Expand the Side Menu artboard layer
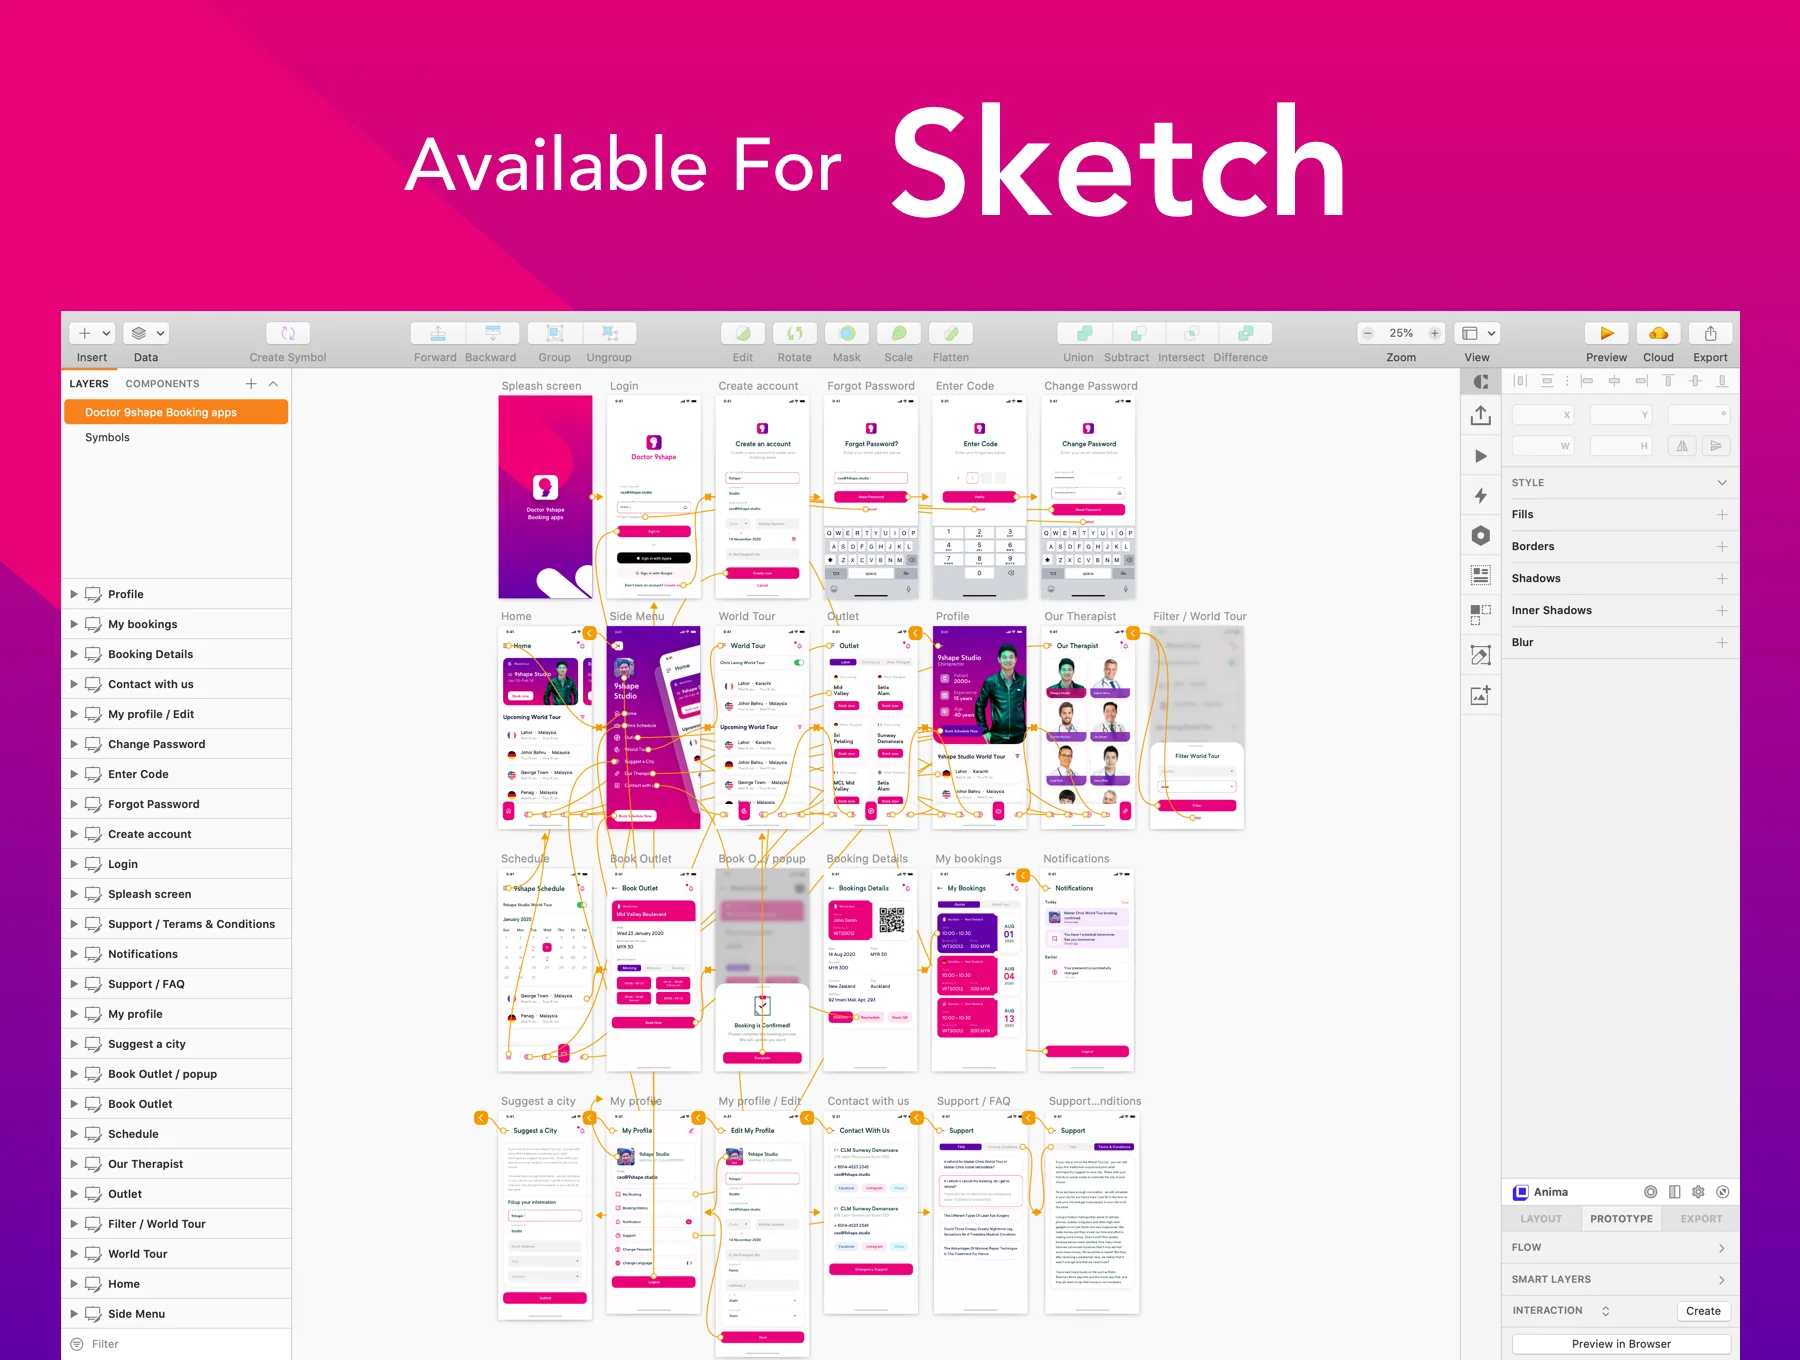The image size is (1800, 1360). coord(74,1314)
